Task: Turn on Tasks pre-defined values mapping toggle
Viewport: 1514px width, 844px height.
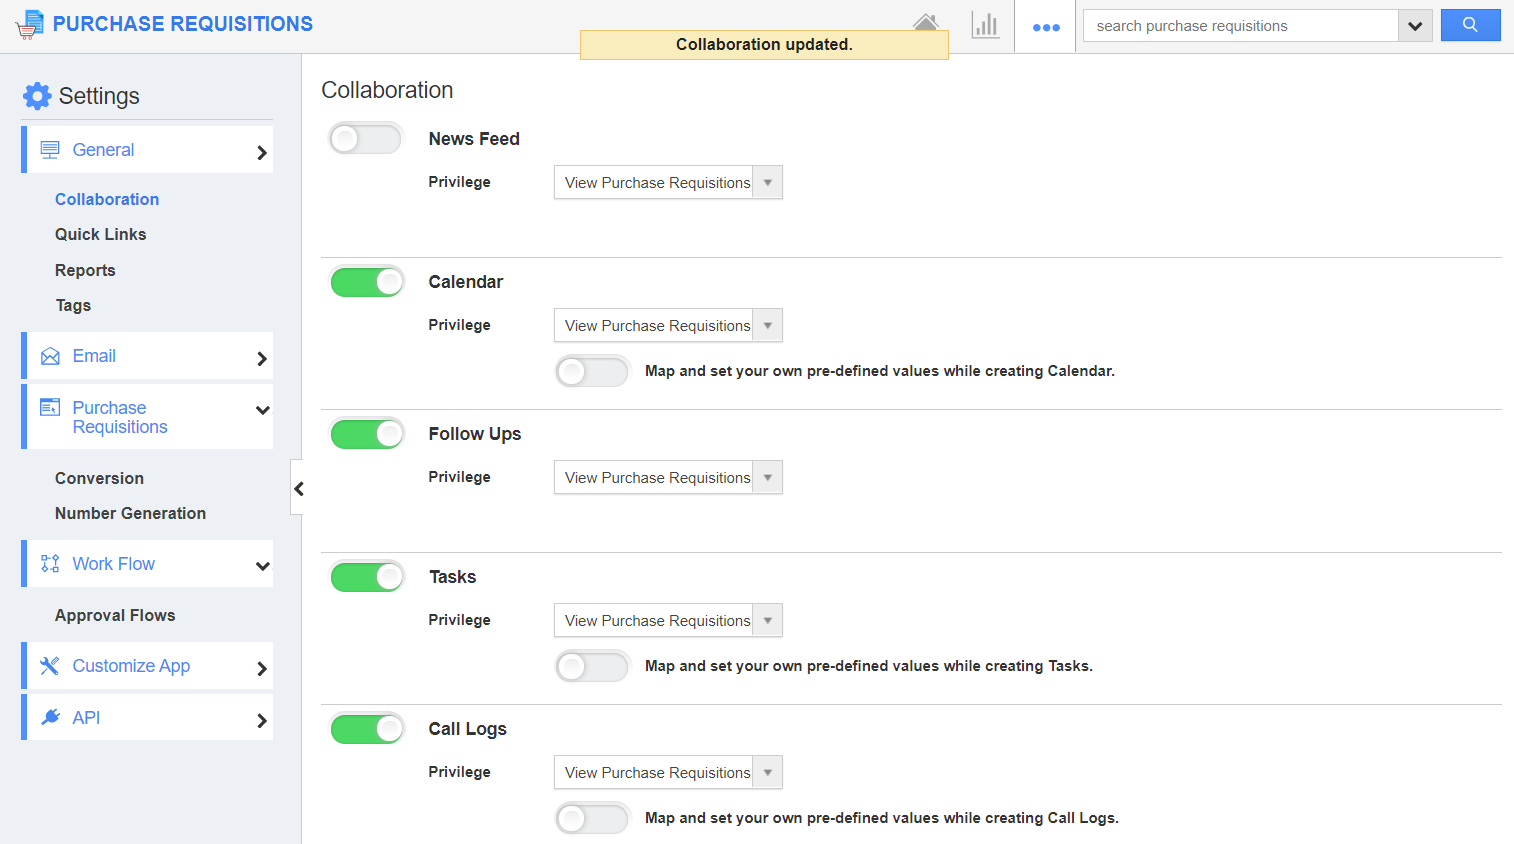Action: 592,666
